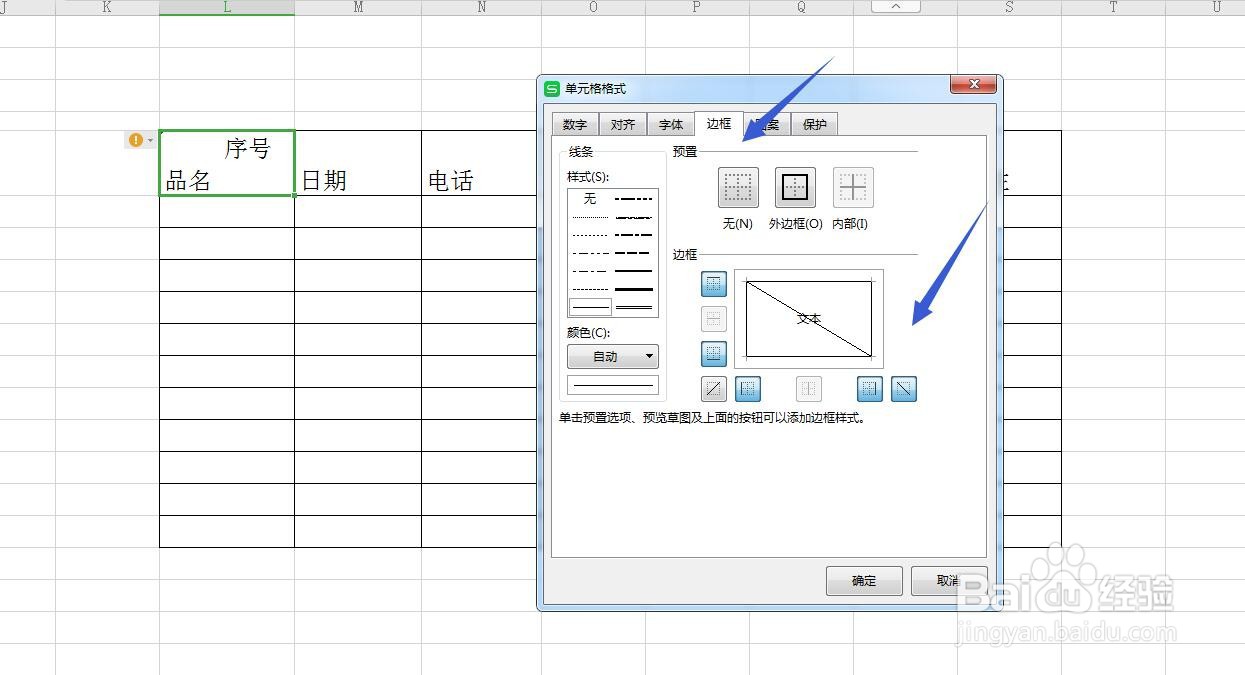Screen dimensions: 1245x675
Task: Toggle the middle horizontal border button
Action: pos(714,318)
